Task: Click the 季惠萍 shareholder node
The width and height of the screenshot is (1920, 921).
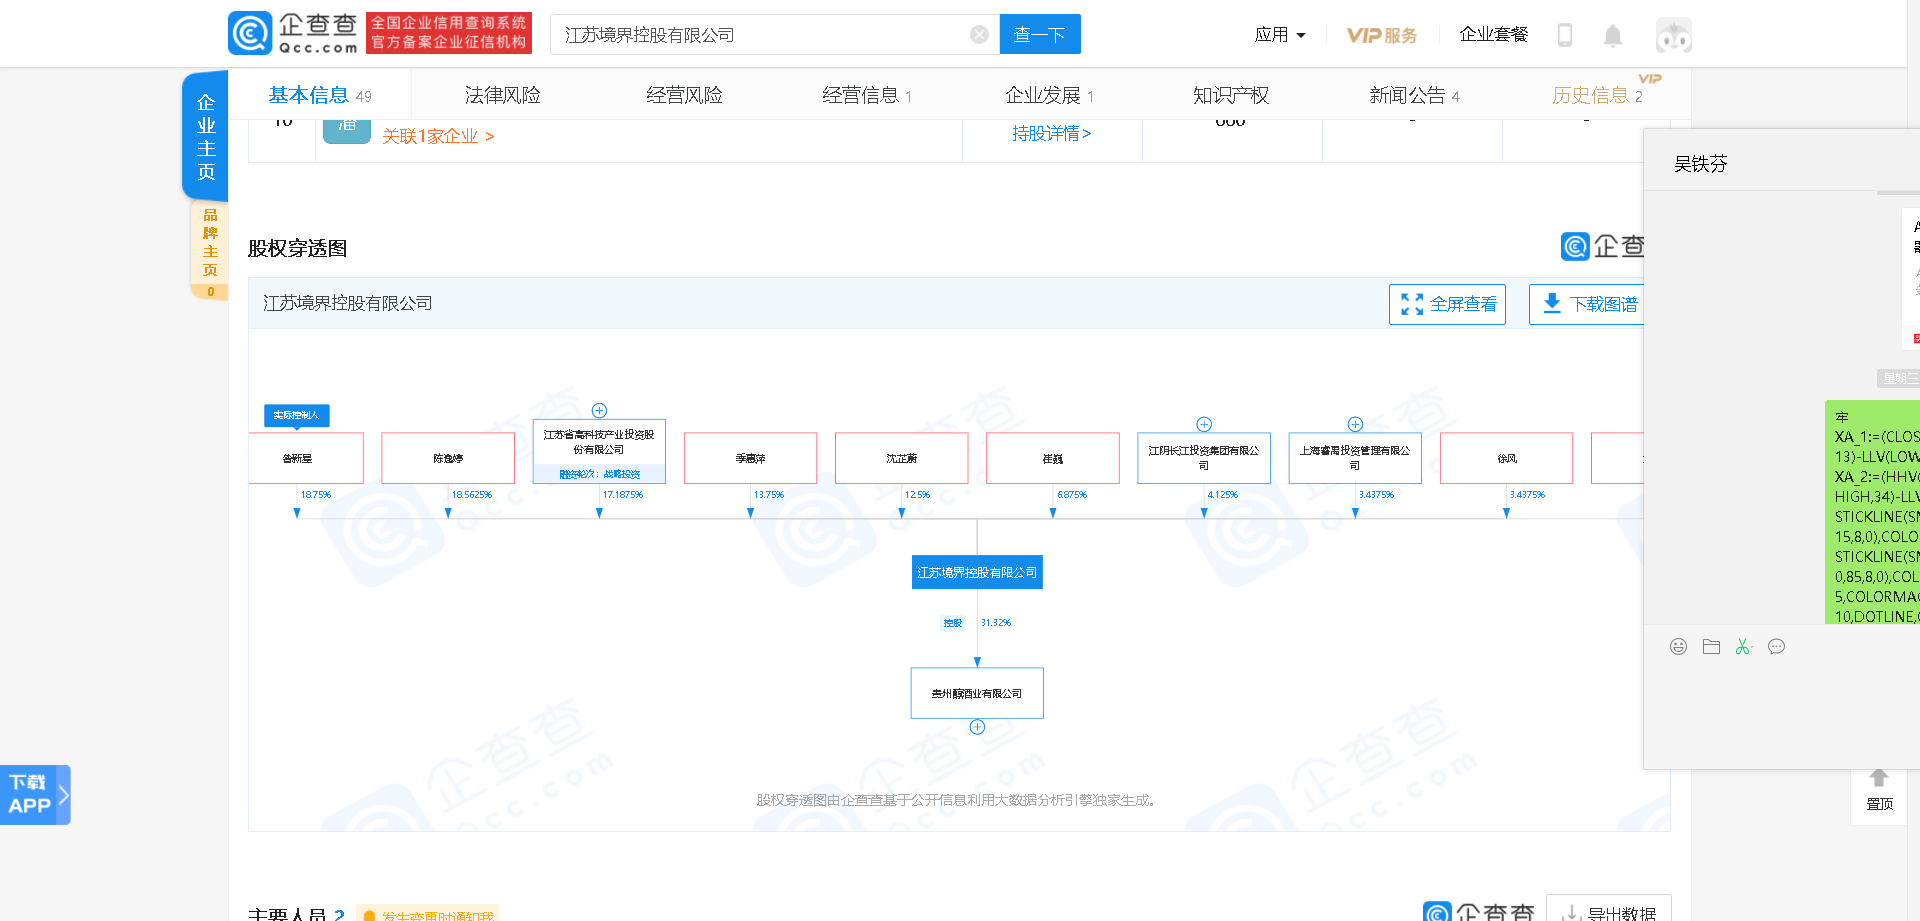Action: pos(750,458)
